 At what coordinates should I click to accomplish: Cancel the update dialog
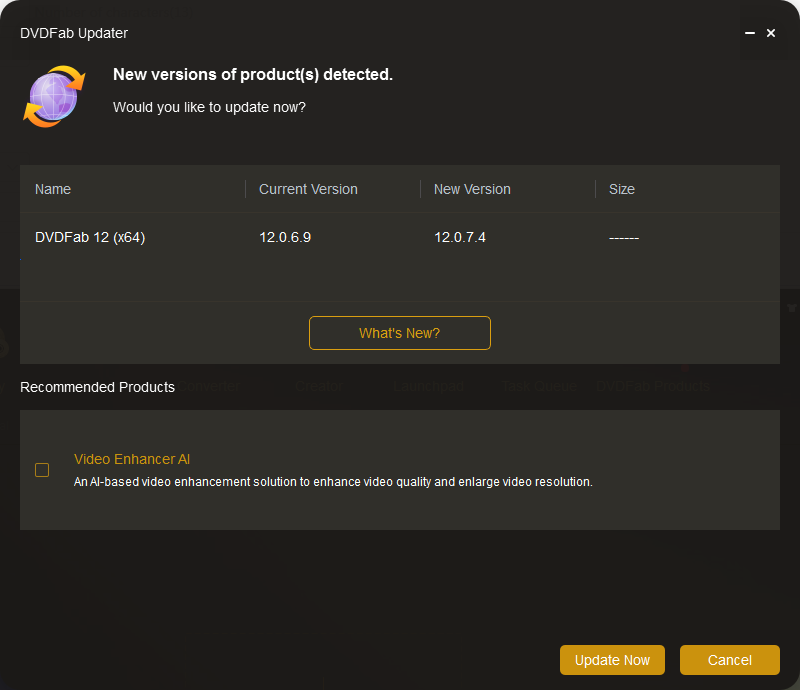(x=730, y=660)
